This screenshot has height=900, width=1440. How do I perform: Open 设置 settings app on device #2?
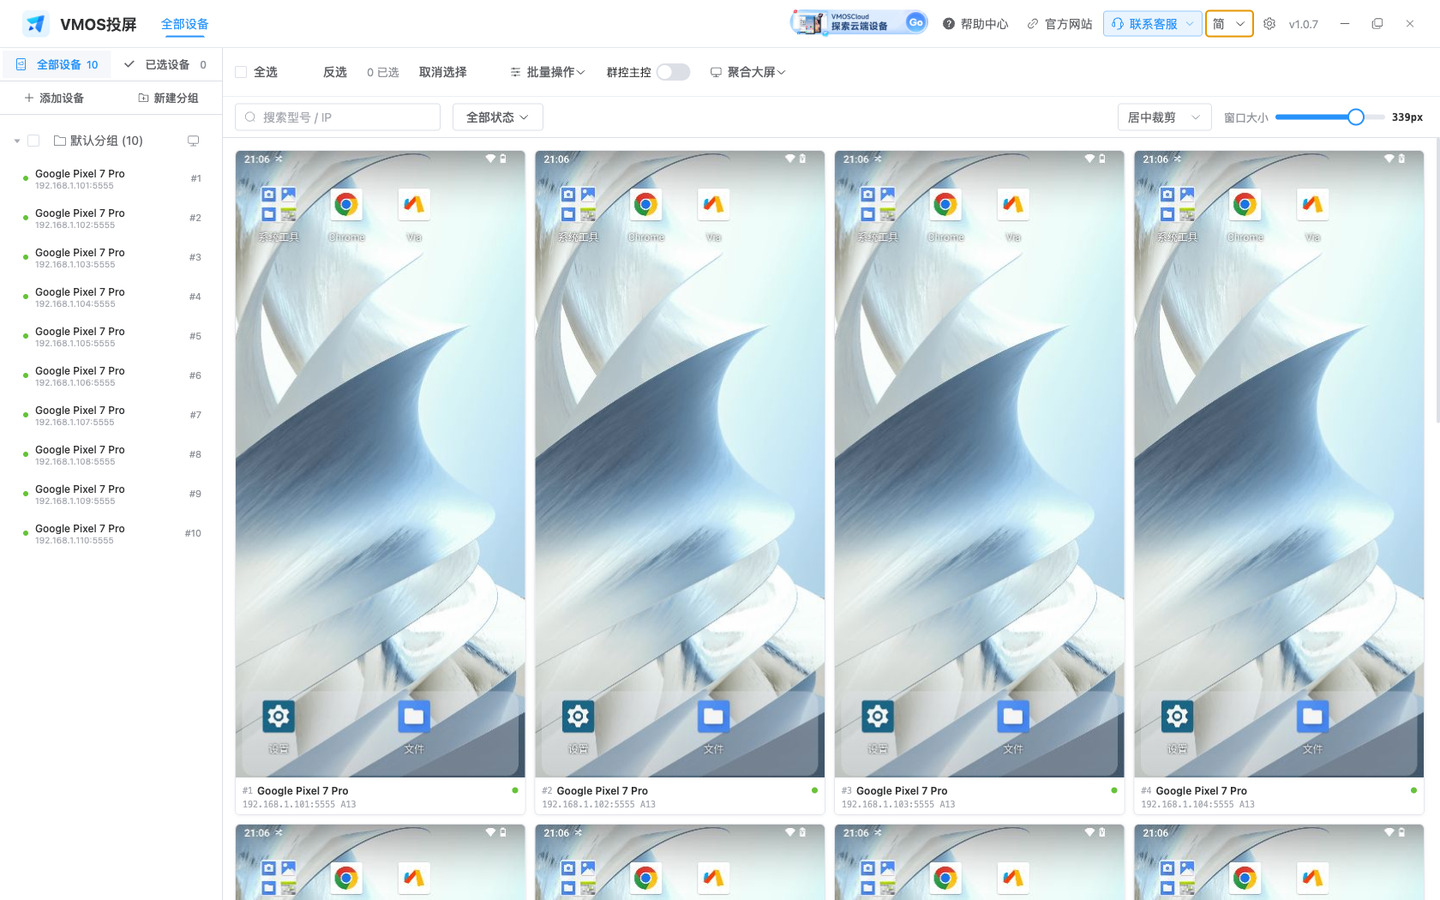click(x=578, y=716)
